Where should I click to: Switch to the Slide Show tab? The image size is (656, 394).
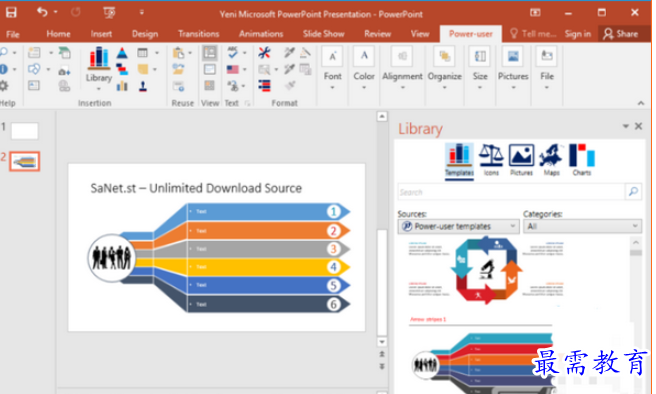[x=323, y=34]
